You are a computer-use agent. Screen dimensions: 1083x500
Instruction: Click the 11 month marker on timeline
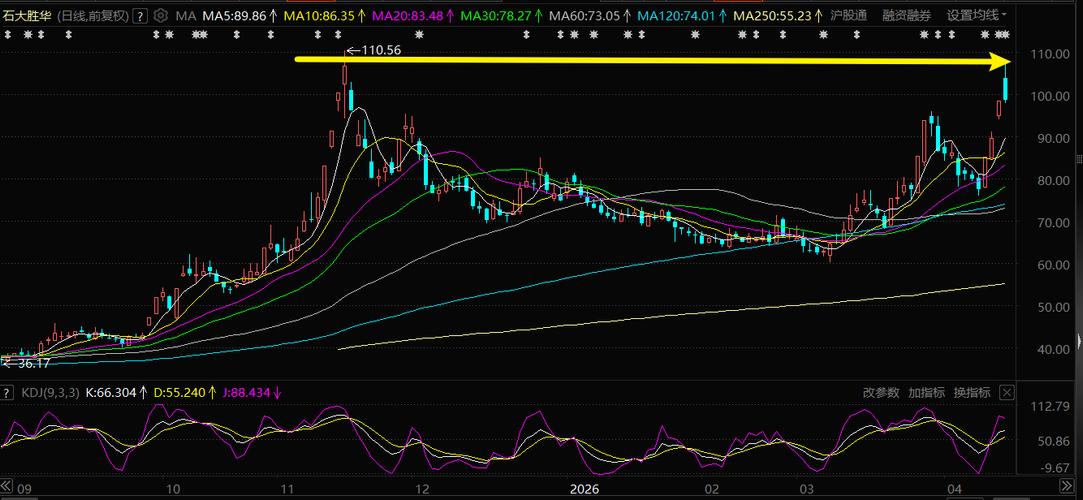pyautogui.click(x=287, y=489)
